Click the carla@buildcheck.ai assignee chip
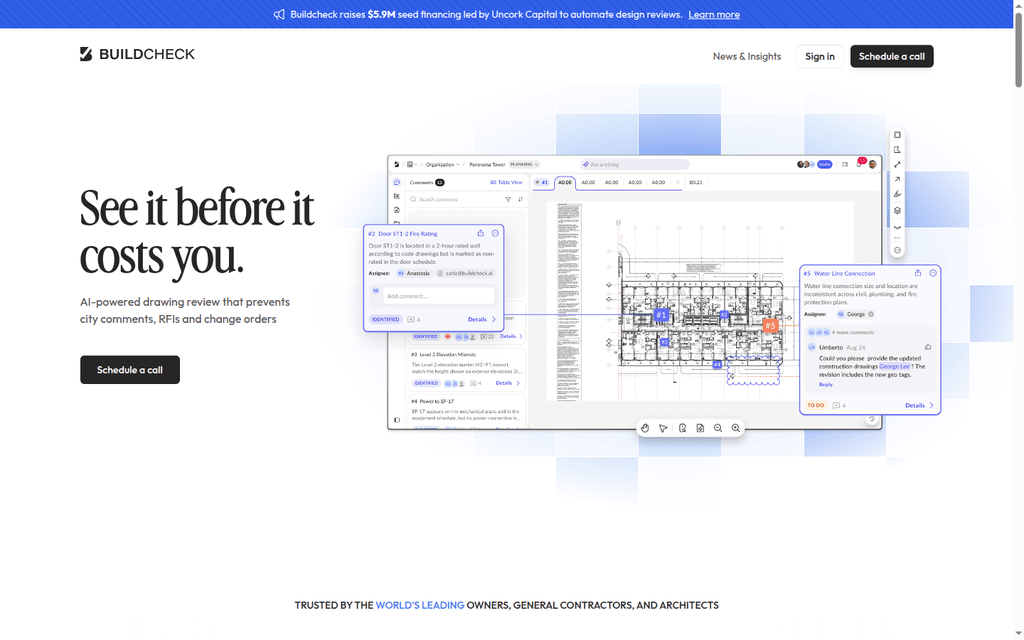 click(x=466, y=273)
